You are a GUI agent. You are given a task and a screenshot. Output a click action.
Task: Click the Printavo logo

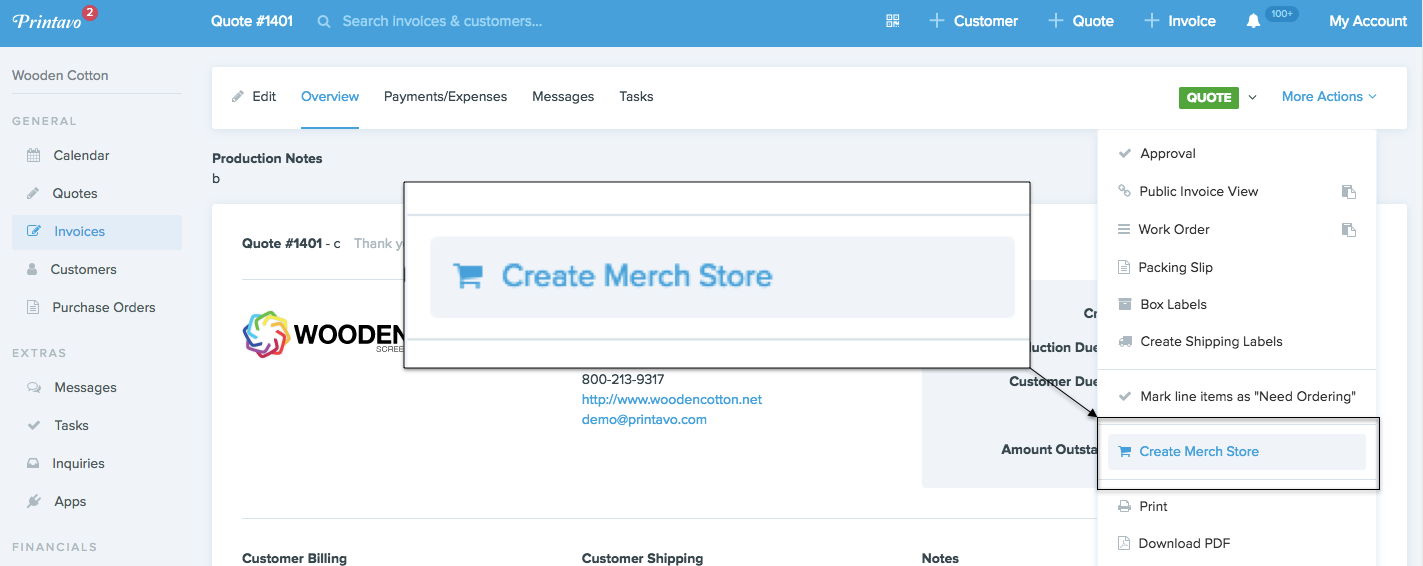click(x=48, y=21)
